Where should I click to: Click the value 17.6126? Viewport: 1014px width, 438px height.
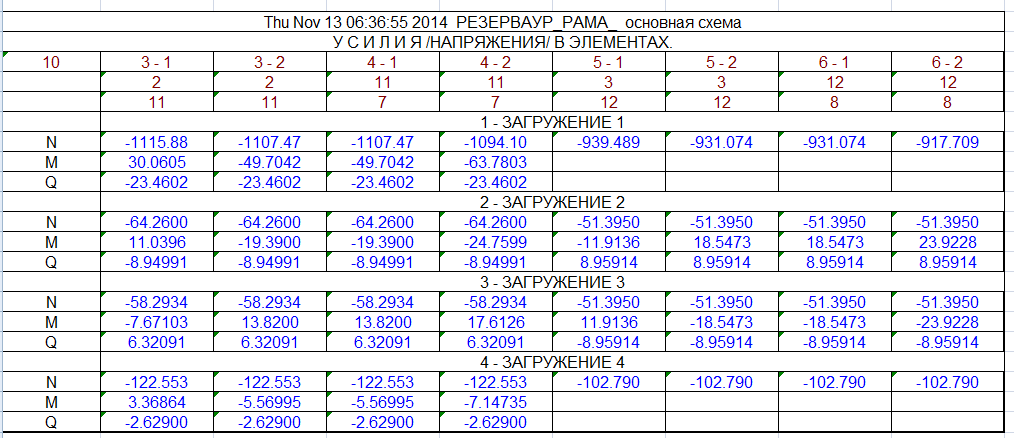tap(495, 322)
